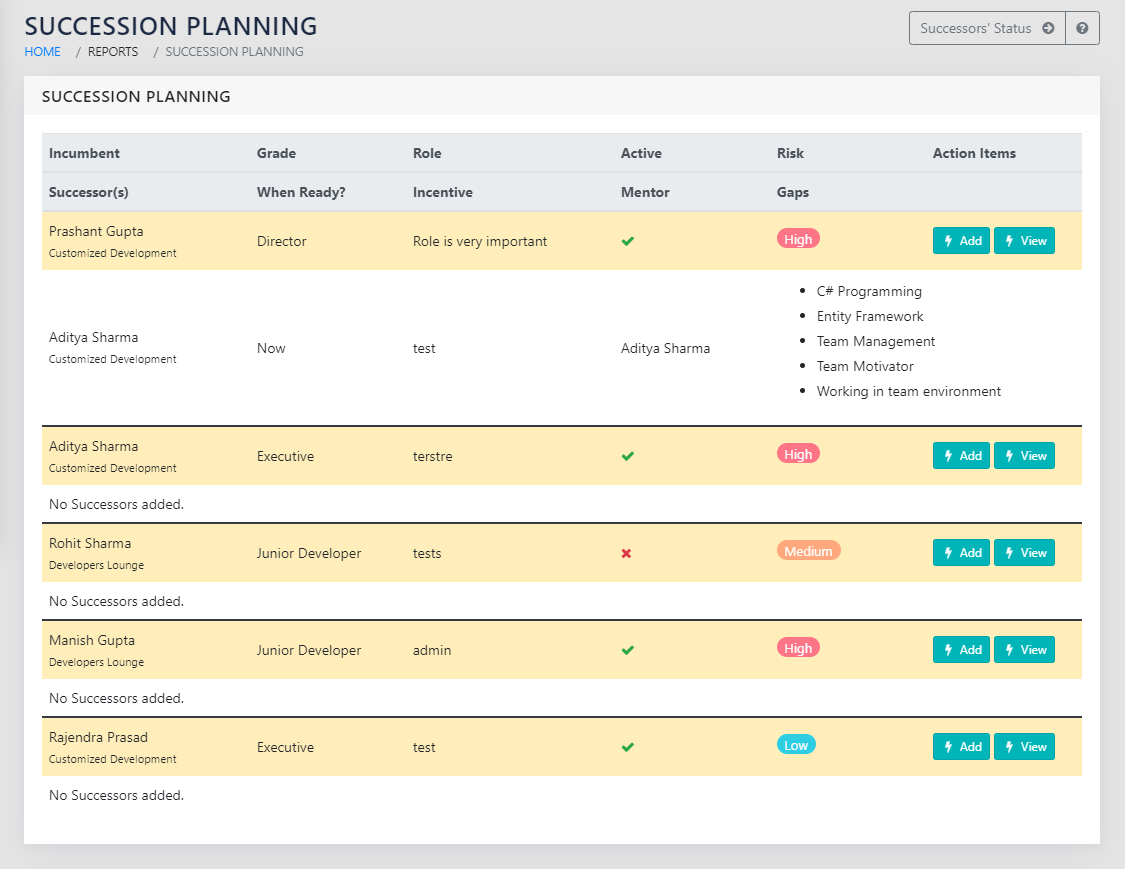1125x869 pixels.
Task: Click green active checkmark for Prashant Gupta
Action: pos(628,241)
